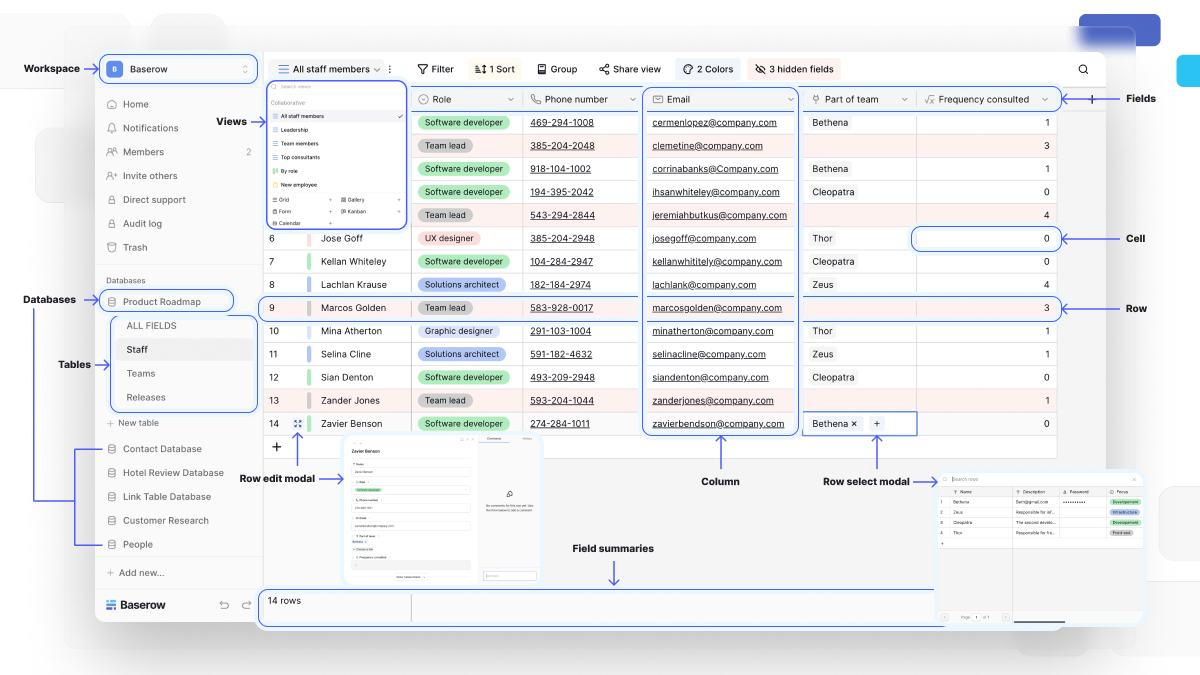Open the Link Table Database
The image size is (1200, 675).
coord(159,497)
